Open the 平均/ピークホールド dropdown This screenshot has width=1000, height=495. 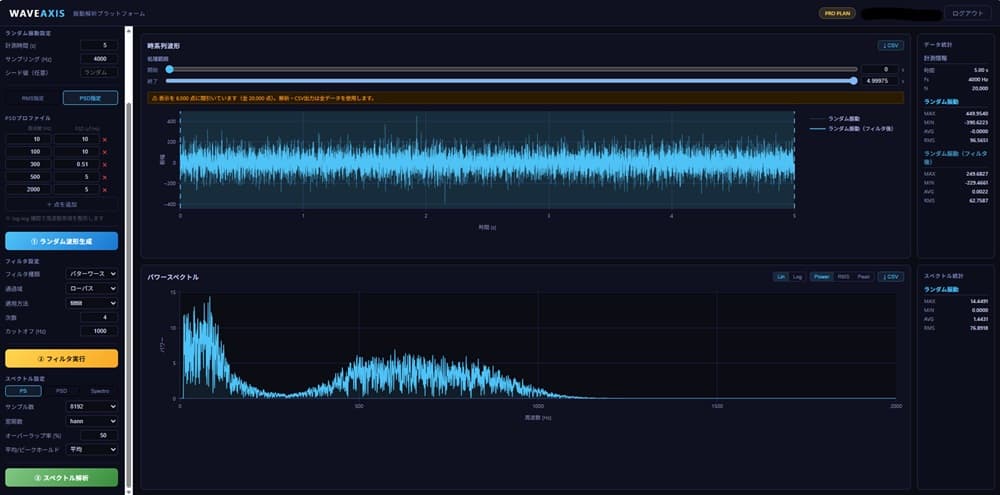pyautogui.click(x=92, y=450)
